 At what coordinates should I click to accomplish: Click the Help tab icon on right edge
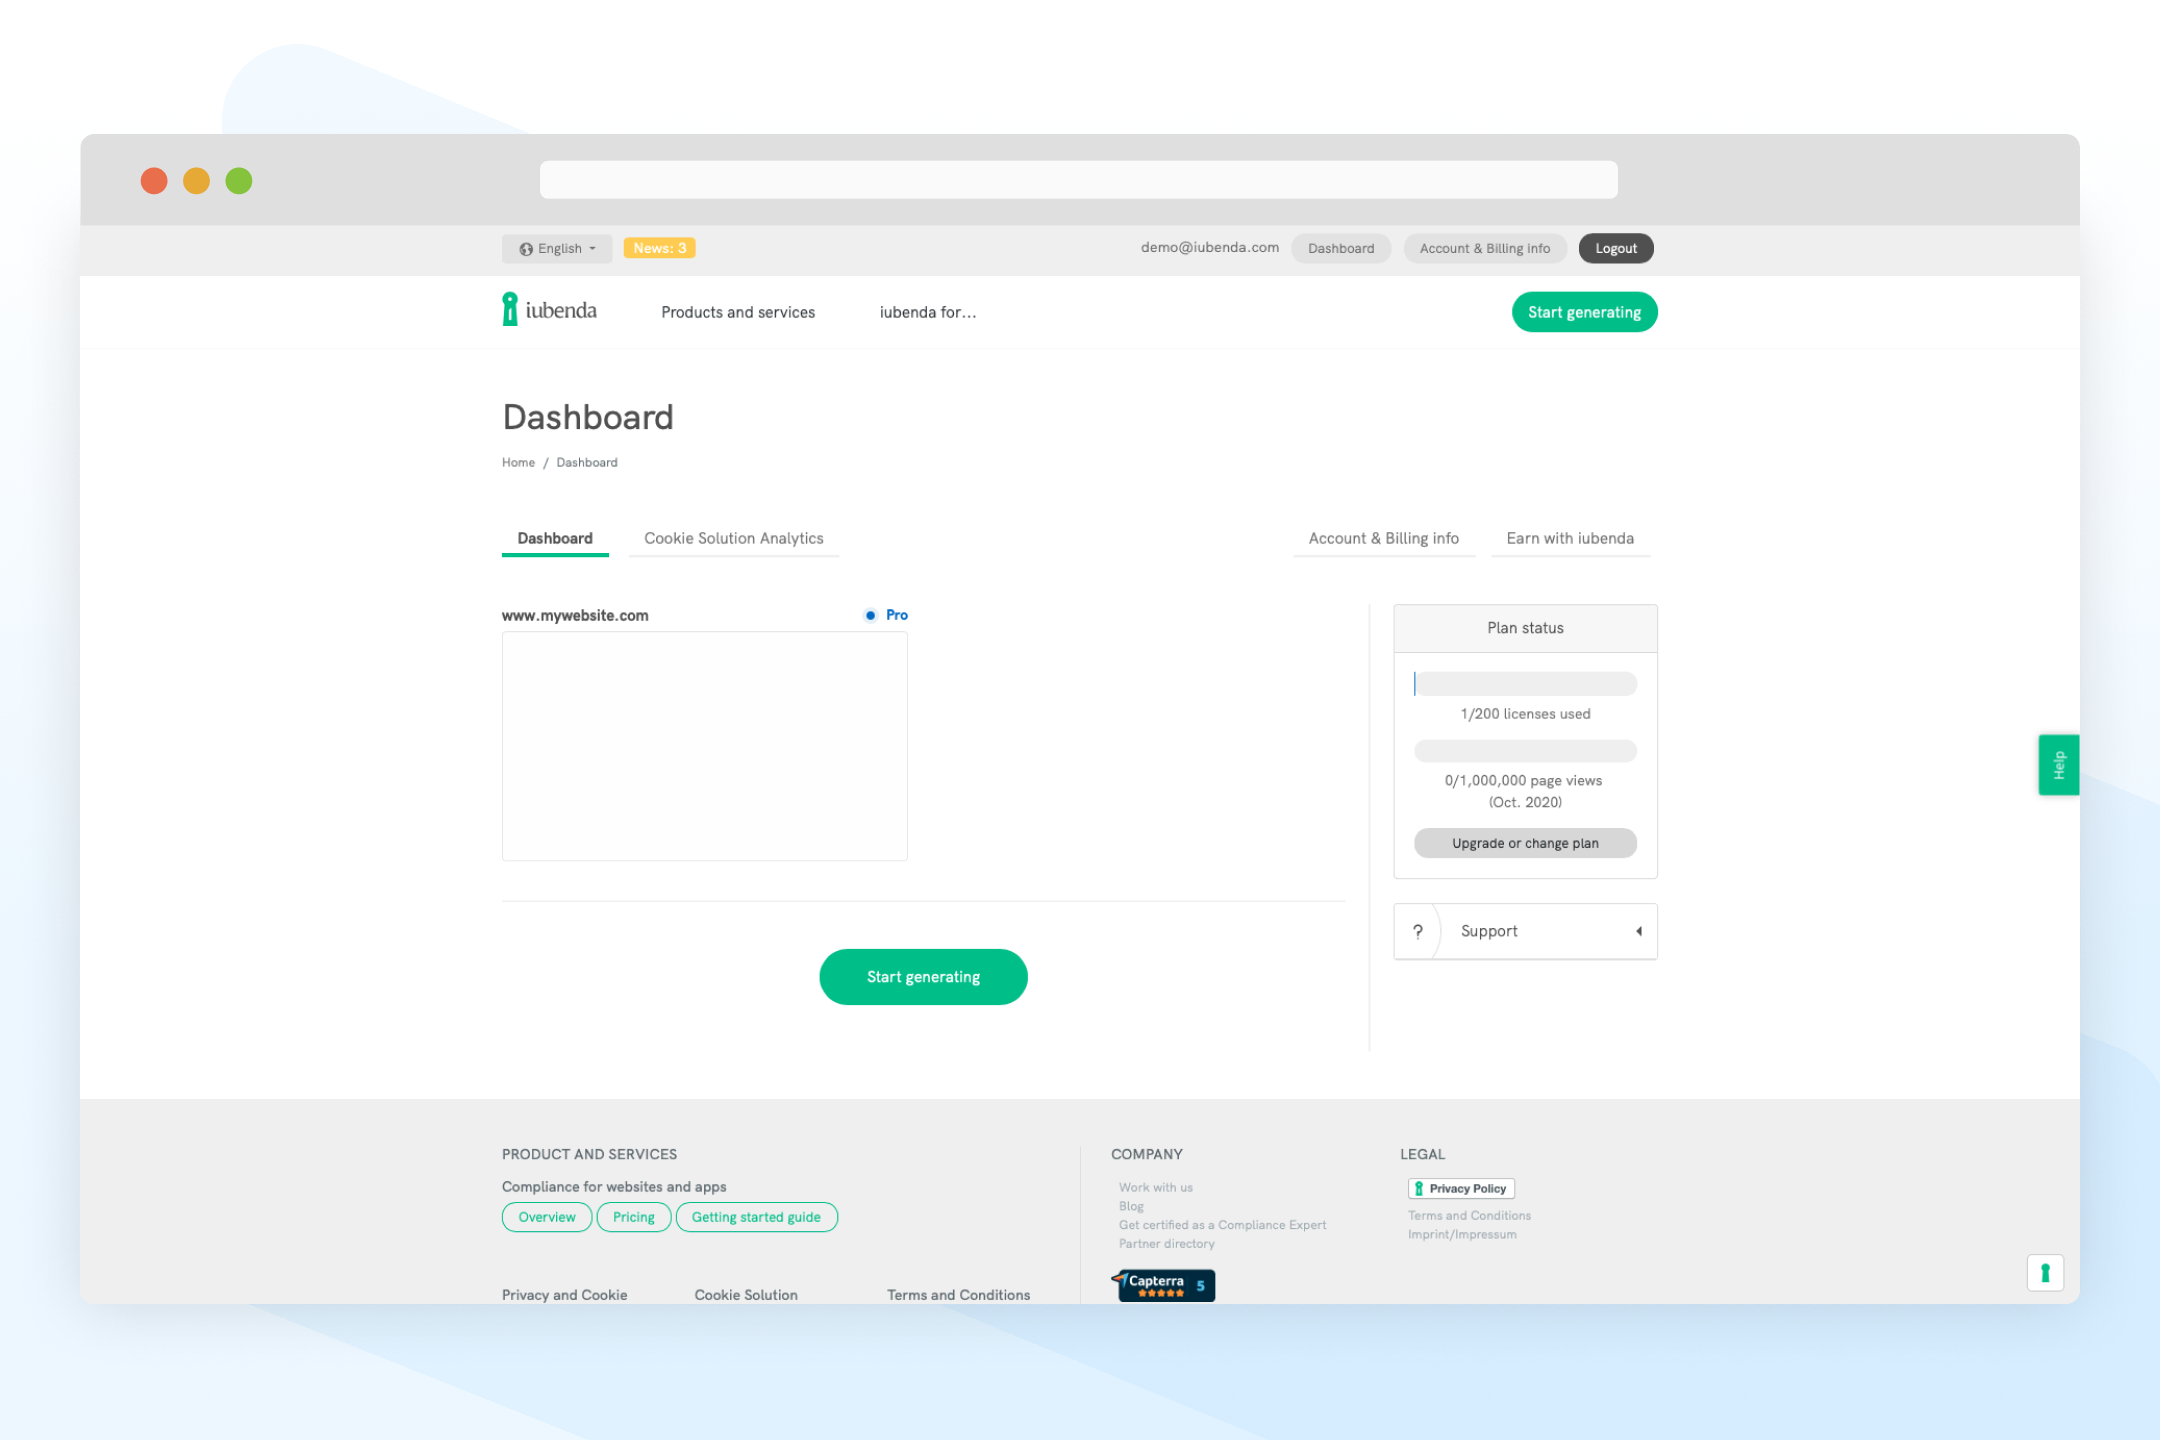click(x=2057, y=767)
